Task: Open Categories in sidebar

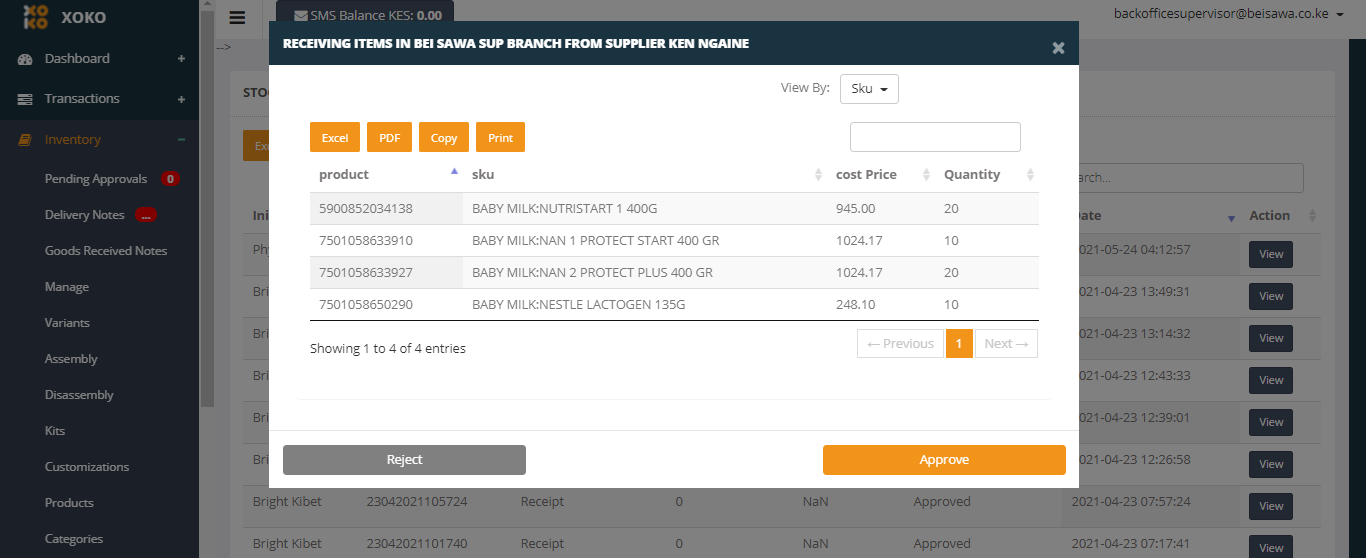Action: pos(74,539)
